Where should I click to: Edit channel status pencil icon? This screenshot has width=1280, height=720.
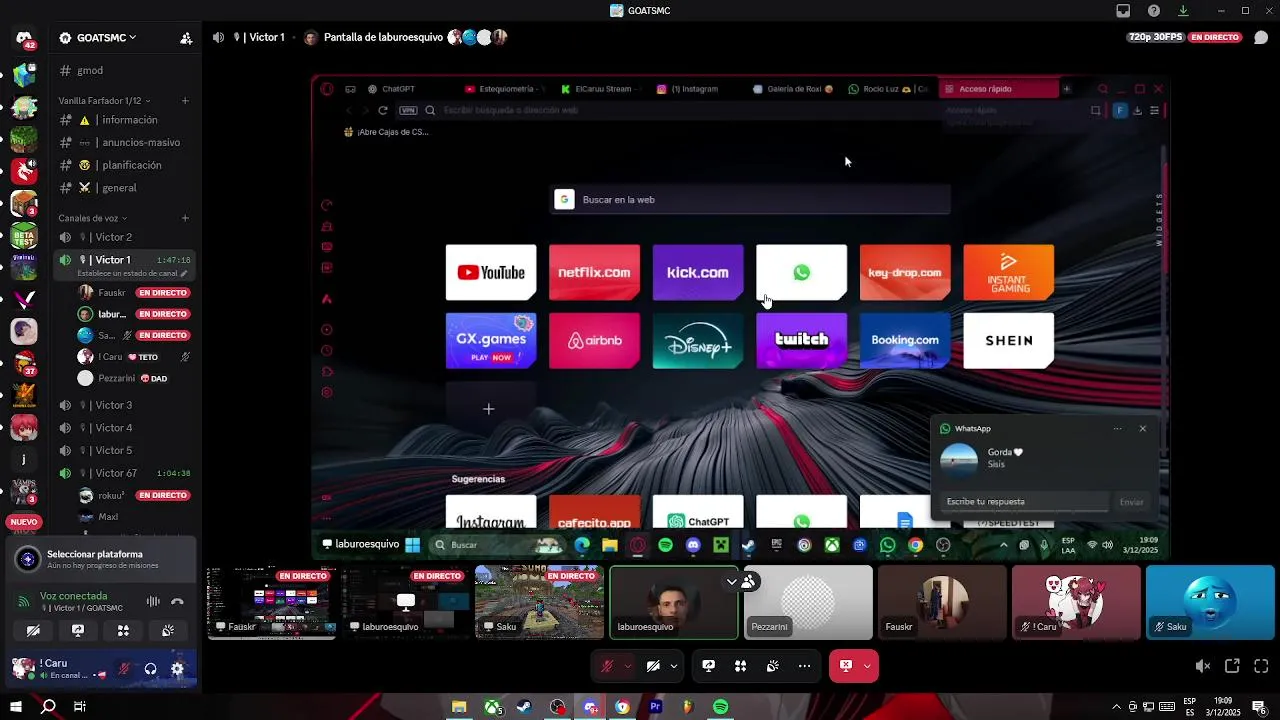(185, 273)
